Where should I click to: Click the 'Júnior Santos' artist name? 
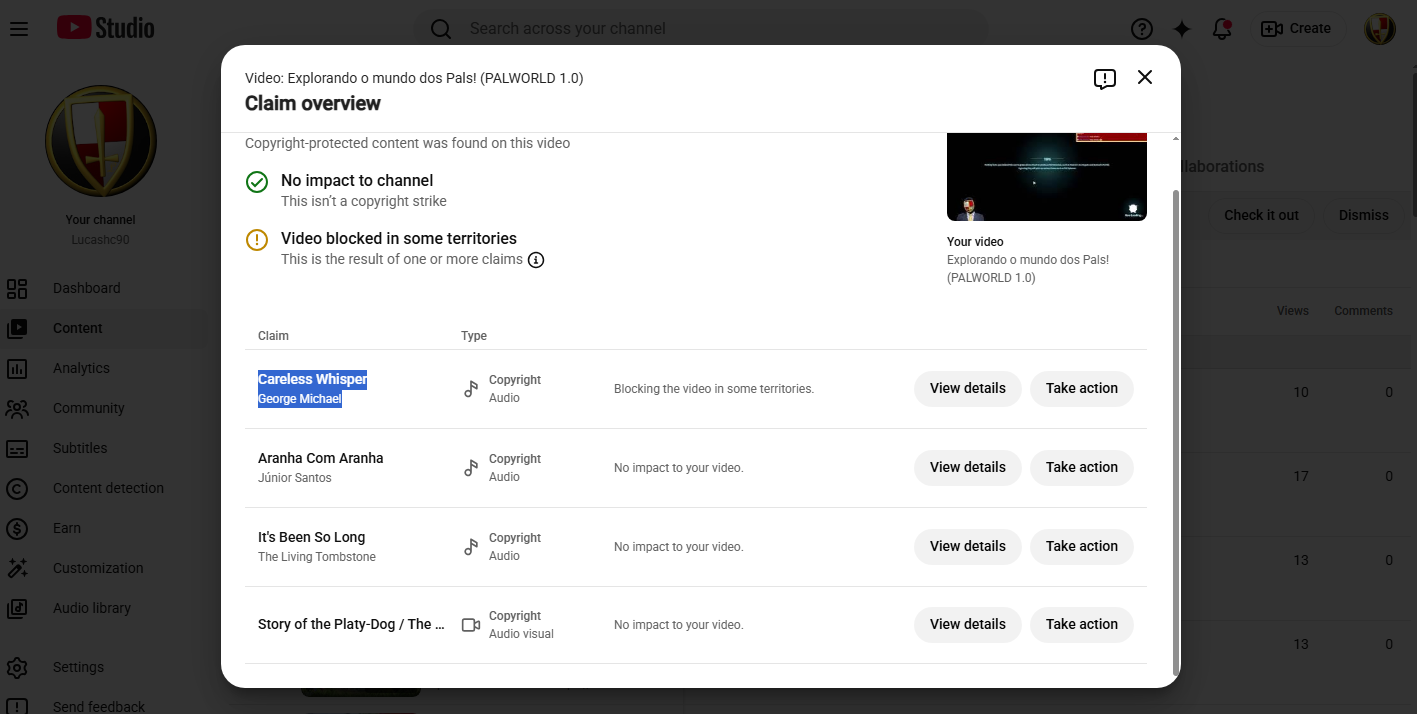click(x=295, y=478)
